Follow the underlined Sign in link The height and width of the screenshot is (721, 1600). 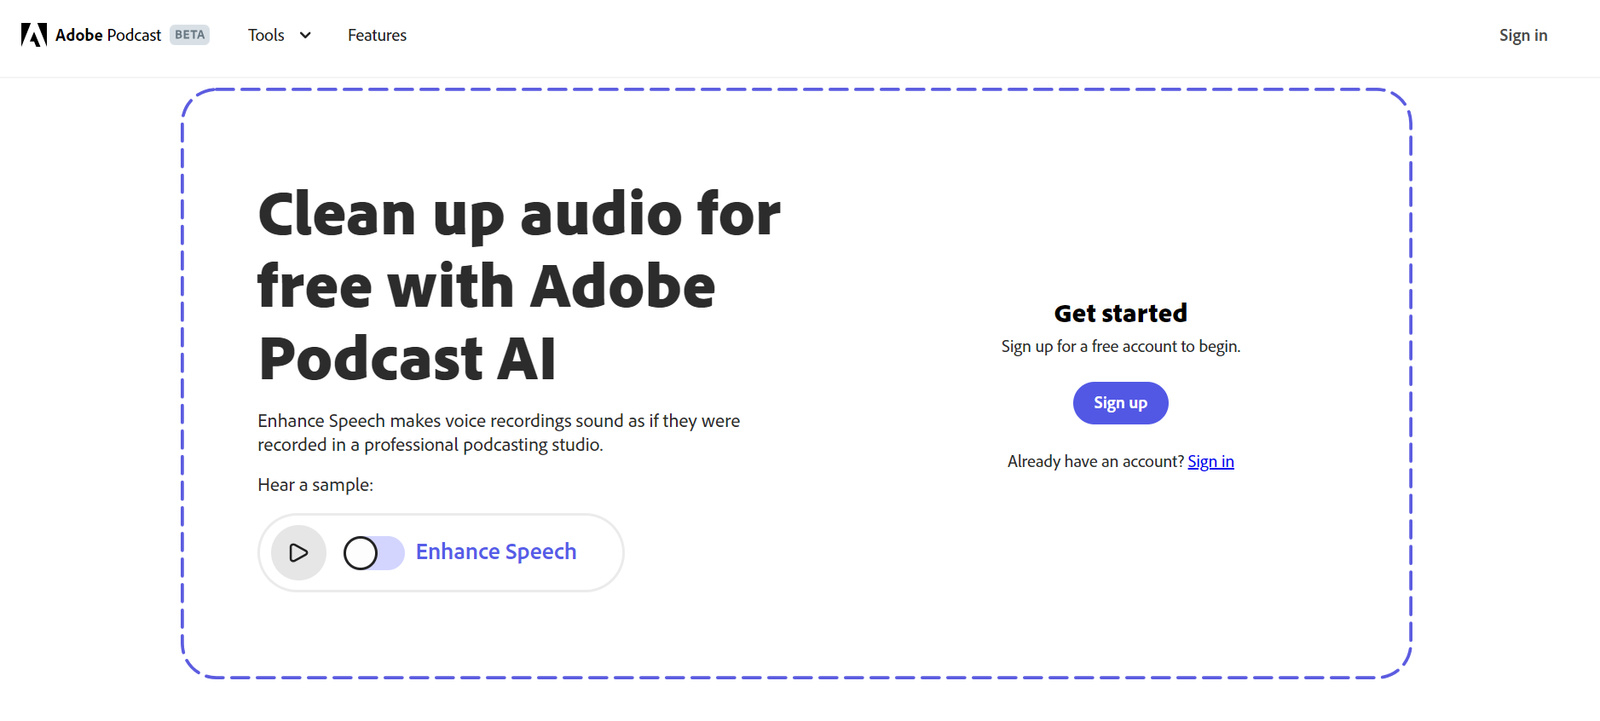coord(1210,461)
